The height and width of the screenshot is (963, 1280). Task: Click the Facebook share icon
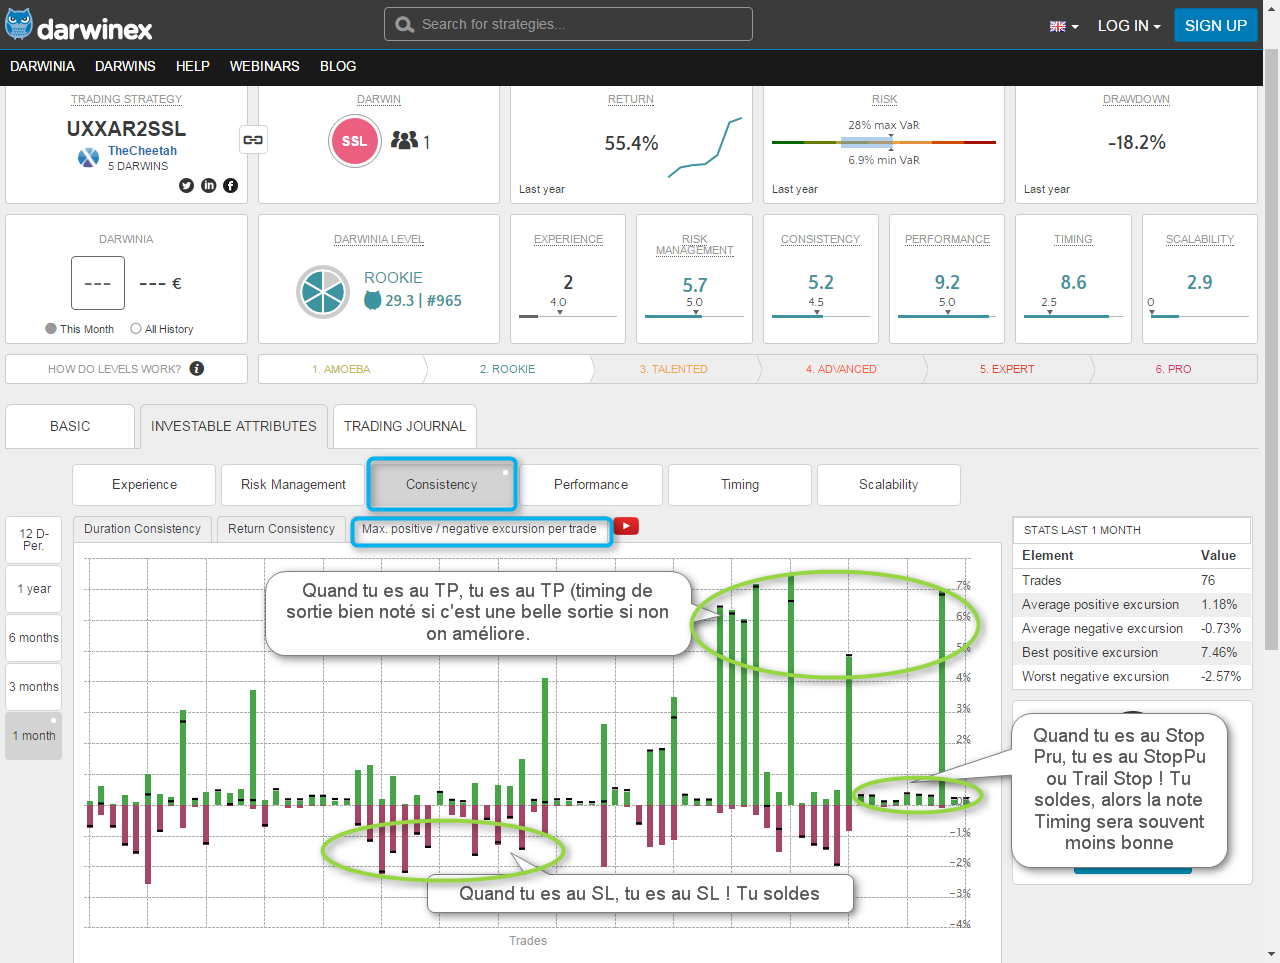230,185
